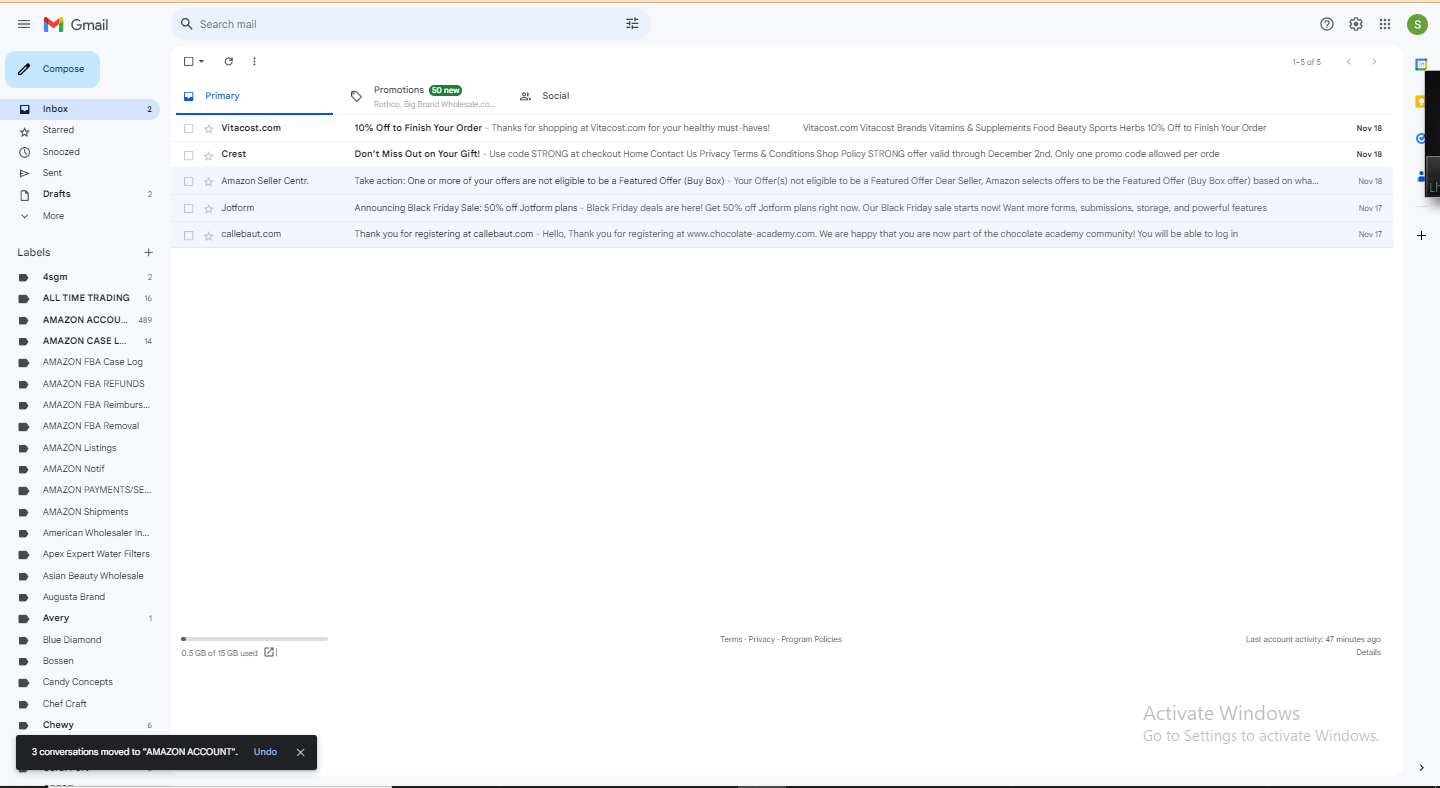Open the Privacy link

click(761, 639)
